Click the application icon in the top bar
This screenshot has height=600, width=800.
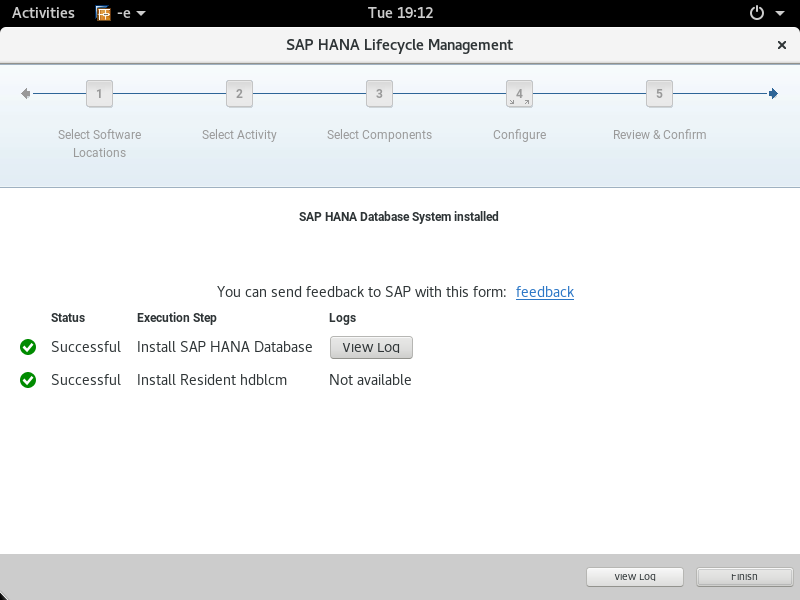click(103, 13)
